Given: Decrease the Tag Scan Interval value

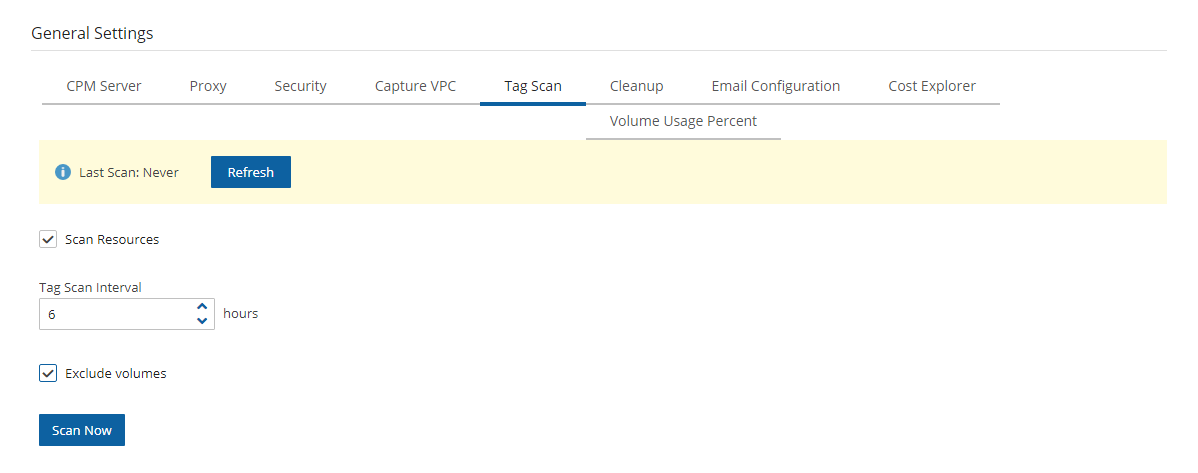Looking at the screenshot, I should pyautogui.click(x=202, y=320).
